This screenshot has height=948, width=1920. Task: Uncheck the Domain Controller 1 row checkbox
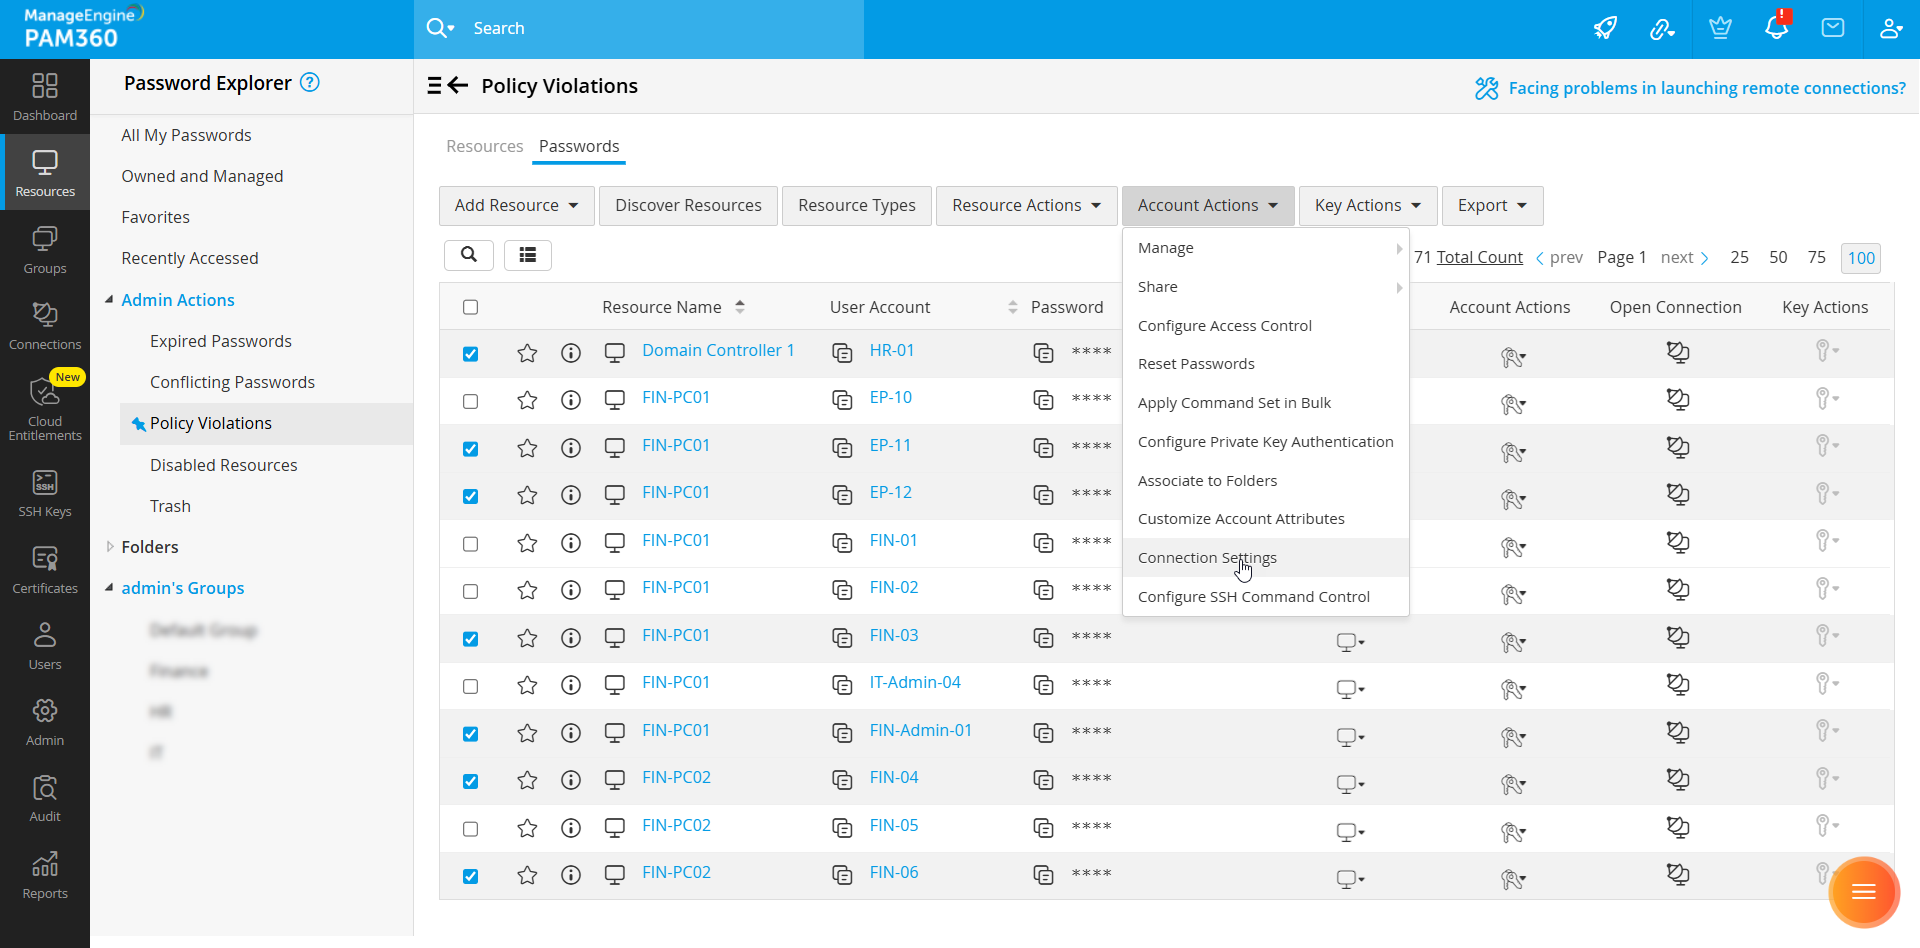471,354
